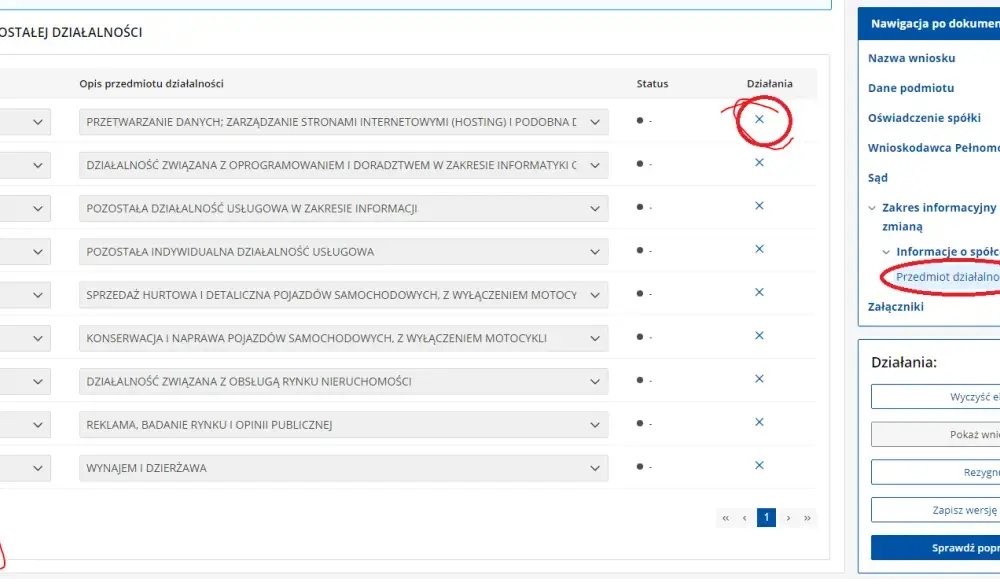Collapse Zakres informacyjny tree node
This screenshot has height=579, width=1000.
tap(872, 208)
